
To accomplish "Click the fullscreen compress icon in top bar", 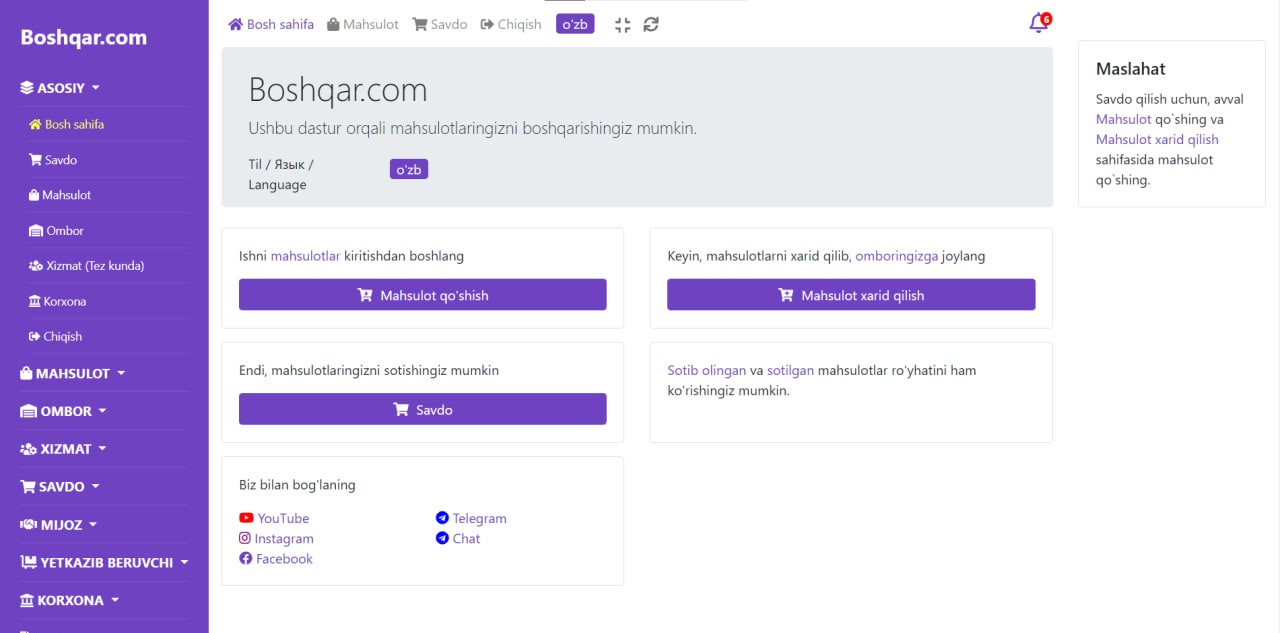I will (x=622, y=25).
